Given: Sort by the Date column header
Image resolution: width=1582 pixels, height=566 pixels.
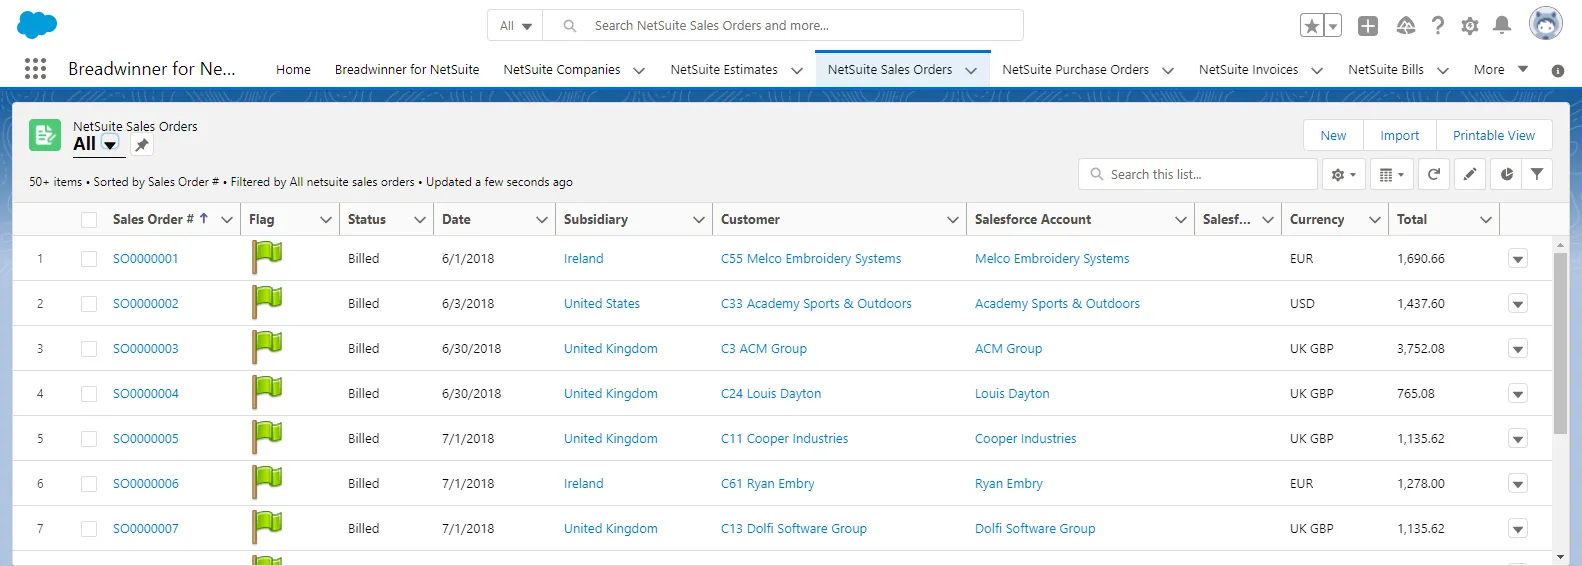Looking at the screenshot, I should pyautogui.click(x=456, y=219).
